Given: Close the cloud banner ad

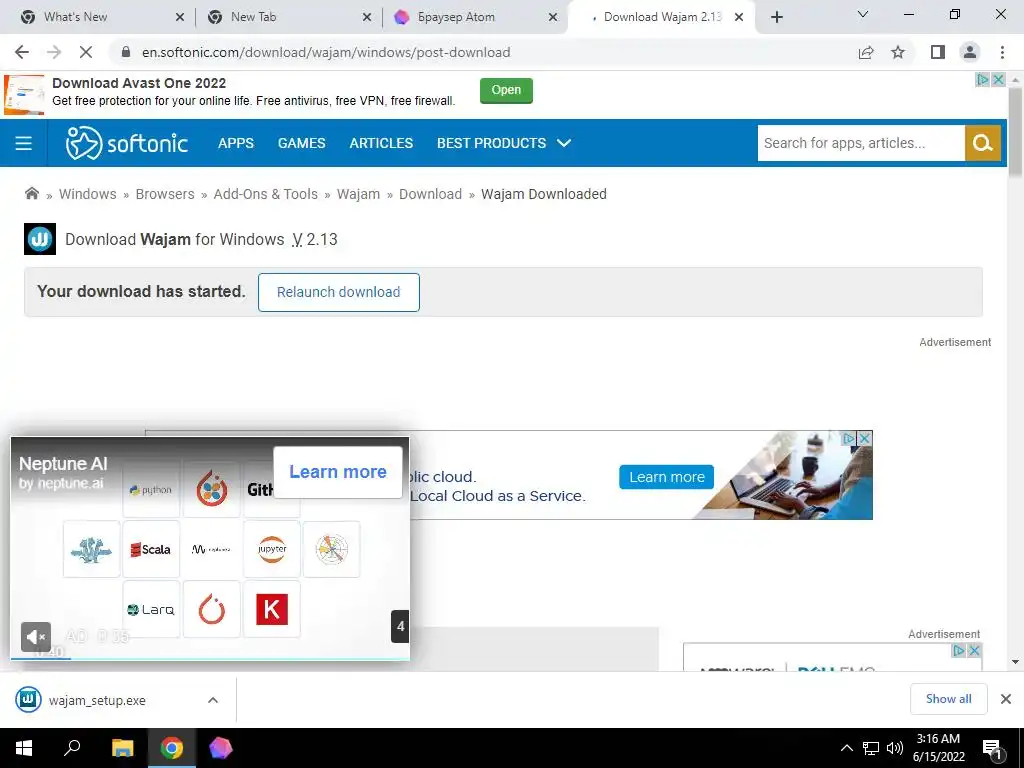Looking at the screenshot, I should click(x=864, y=438).
